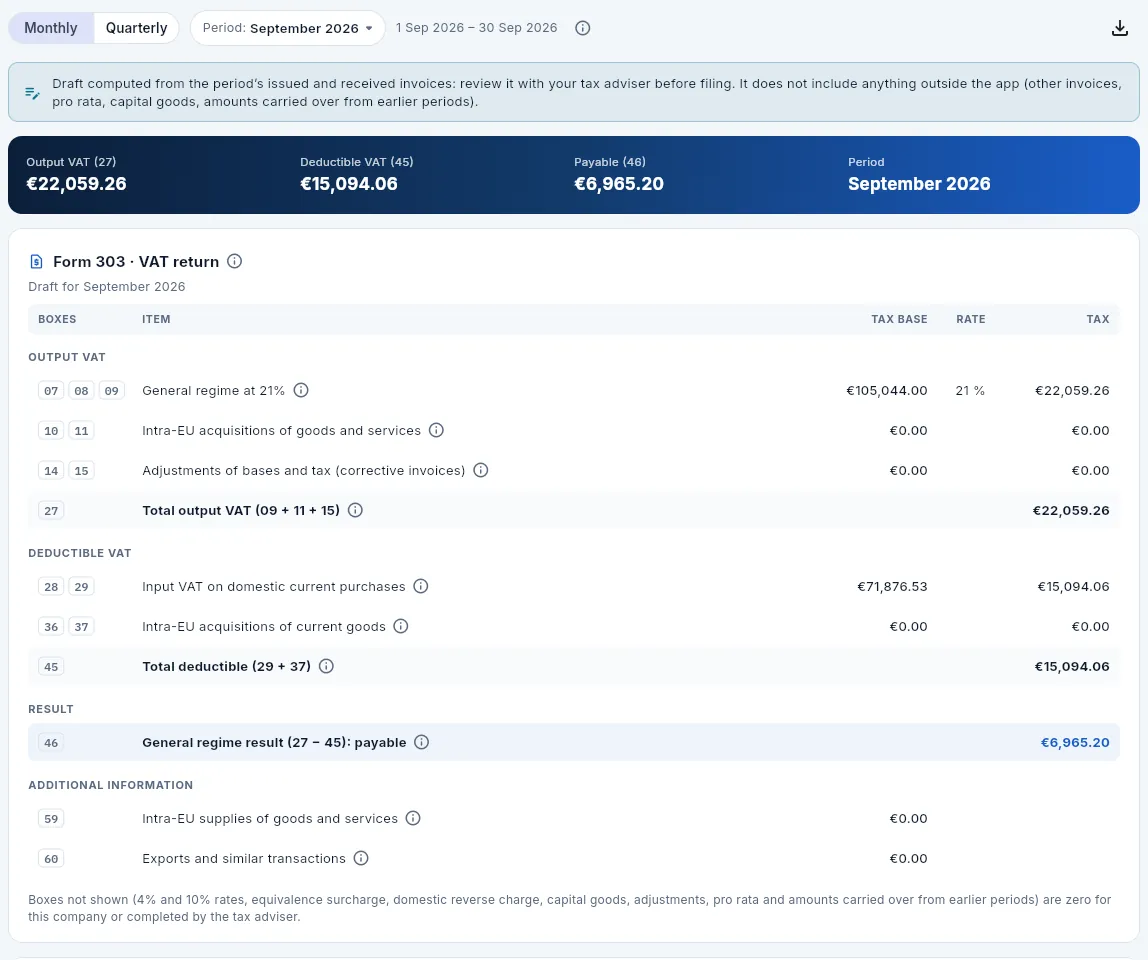Click the 'September 2026' period heading in banner
This screenshot has height=960, width=1148.
click(x=919, y=184)
